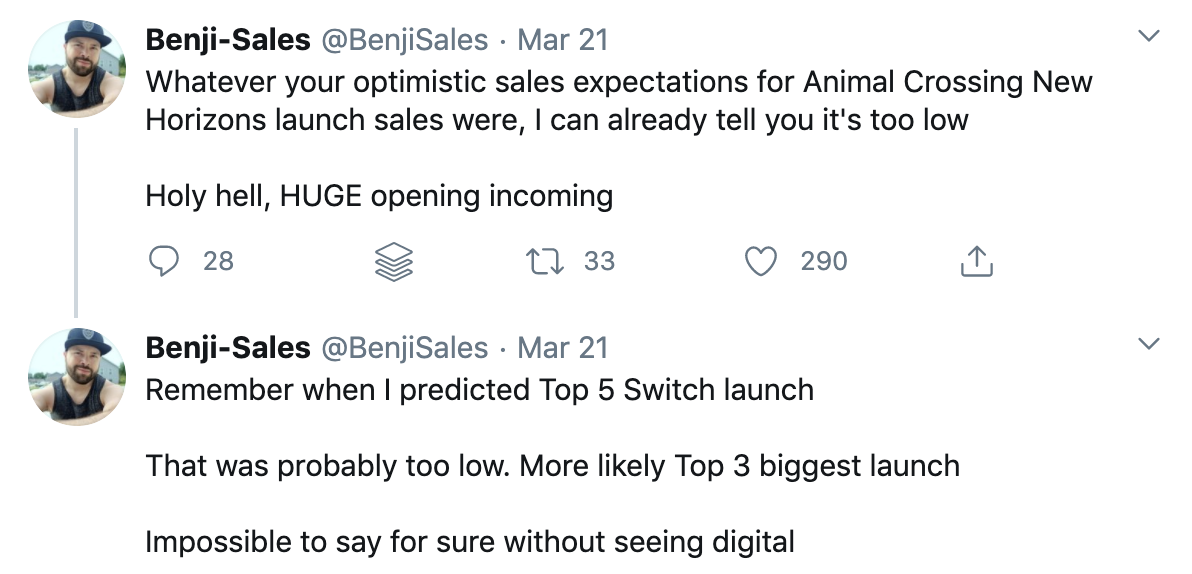The height and width of the screenshot is (574, 1192).
Task: Click Benji-Sales name on the Animal Crossing tweet
Action: pyautogui.click(x=228, y=40)
